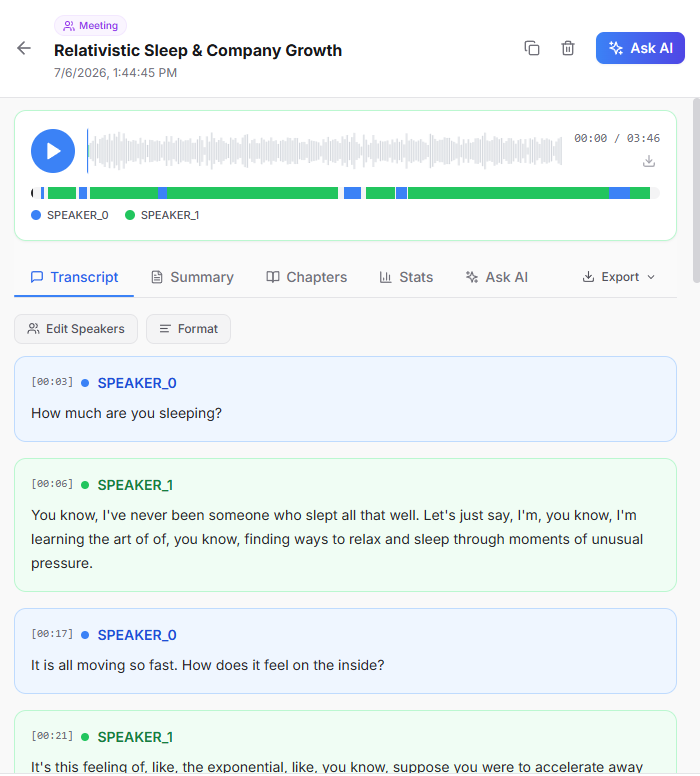Open the Stats tab
Image resolution: width=700 pixels, height=776 pixels.
(x=406, y=277)
